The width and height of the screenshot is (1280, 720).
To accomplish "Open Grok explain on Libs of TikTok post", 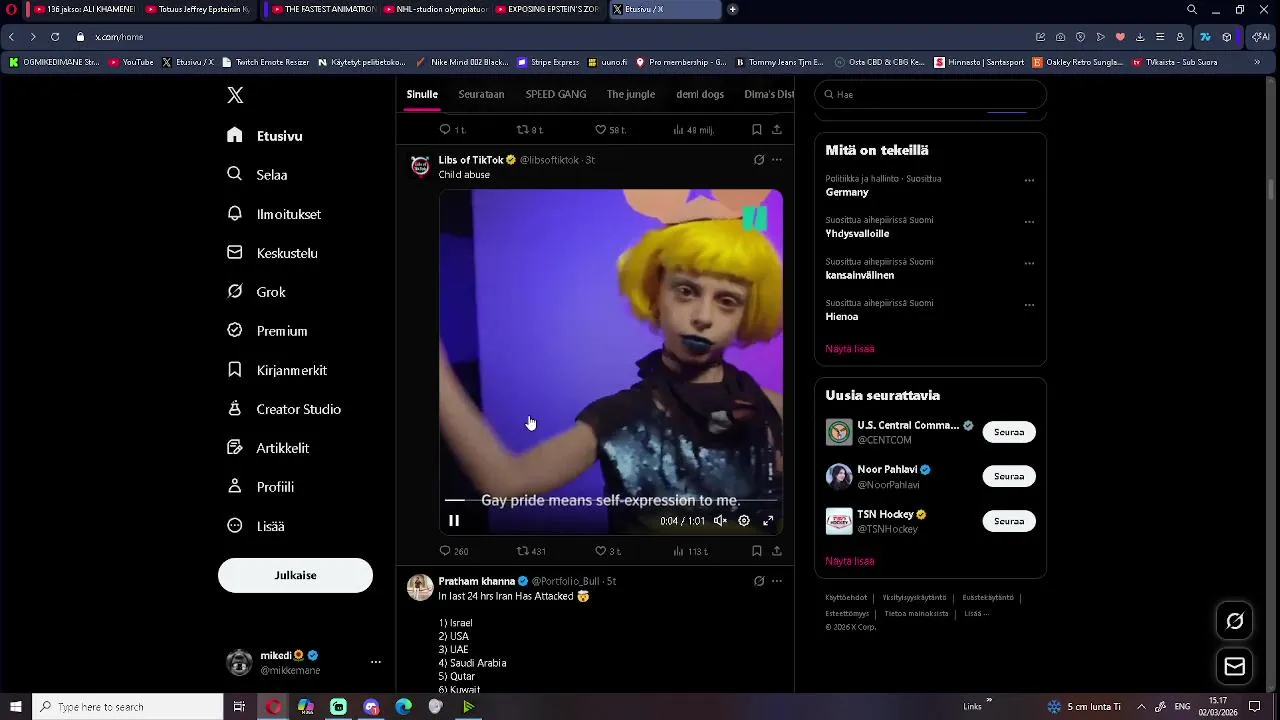I will point(759,160).
